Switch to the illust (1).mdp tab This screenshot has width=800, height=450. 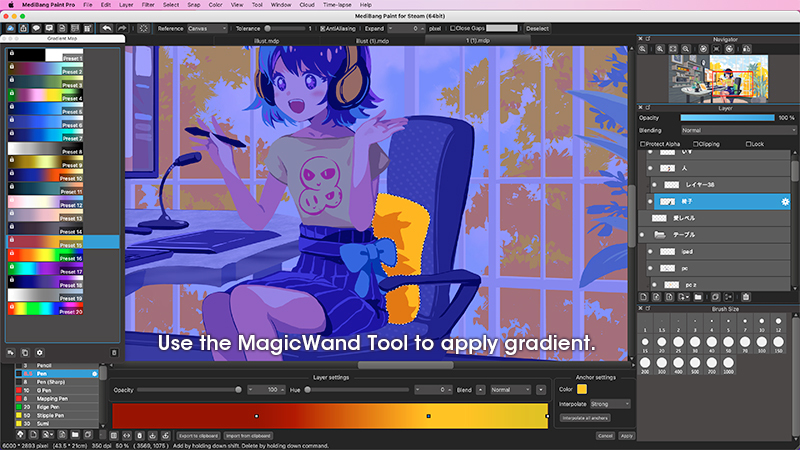(372, 41)
